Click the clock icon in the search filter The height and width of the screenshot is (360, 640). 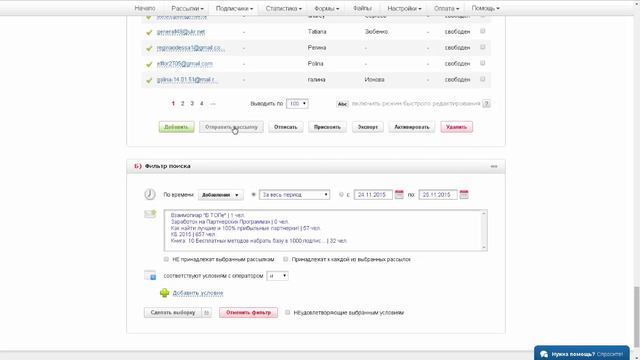(x=150, y=194)
